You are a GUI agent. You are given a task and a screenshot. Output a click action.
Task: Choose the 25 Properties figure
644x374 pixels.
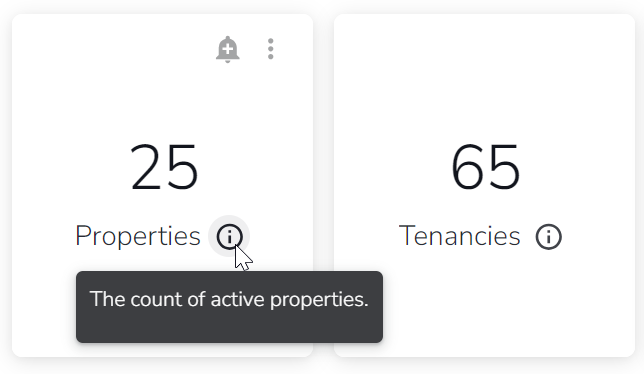coord(164,167)
